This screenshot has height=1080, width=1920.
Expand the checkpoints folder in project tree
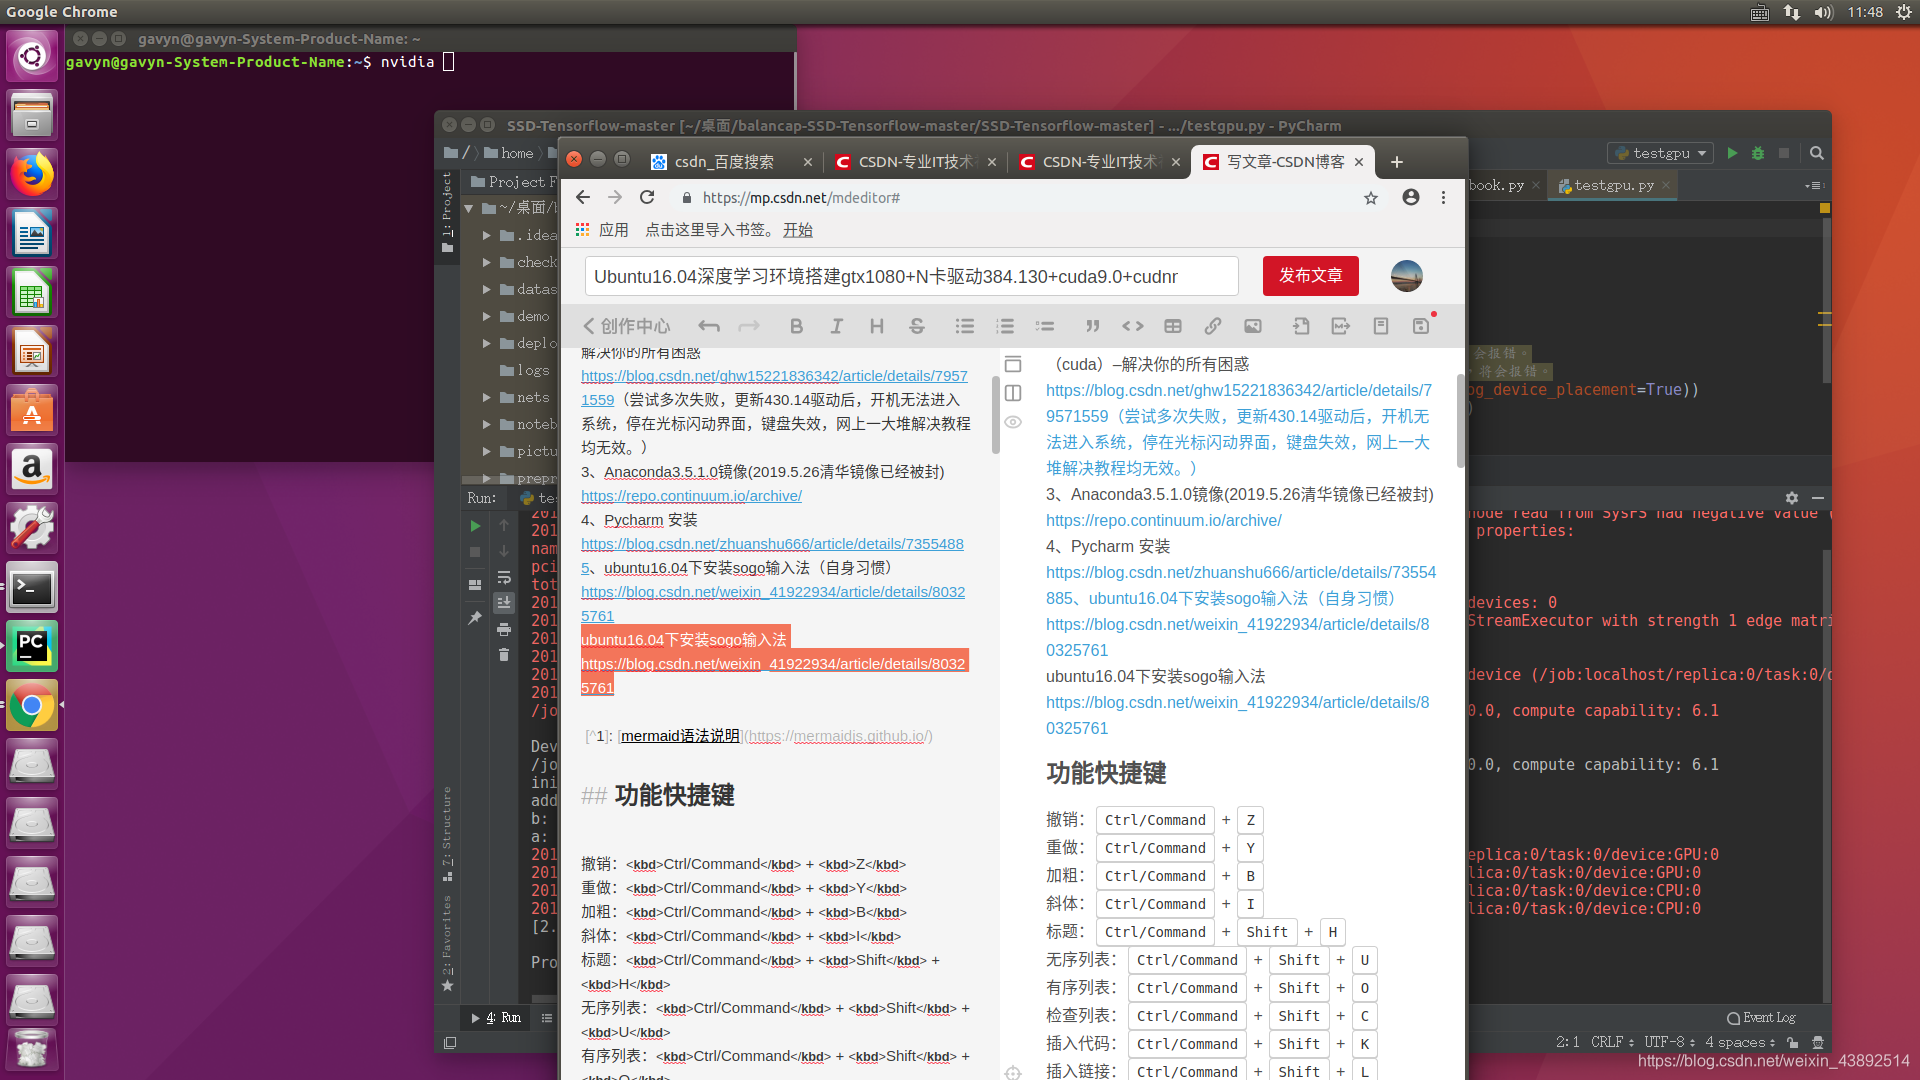487,263
